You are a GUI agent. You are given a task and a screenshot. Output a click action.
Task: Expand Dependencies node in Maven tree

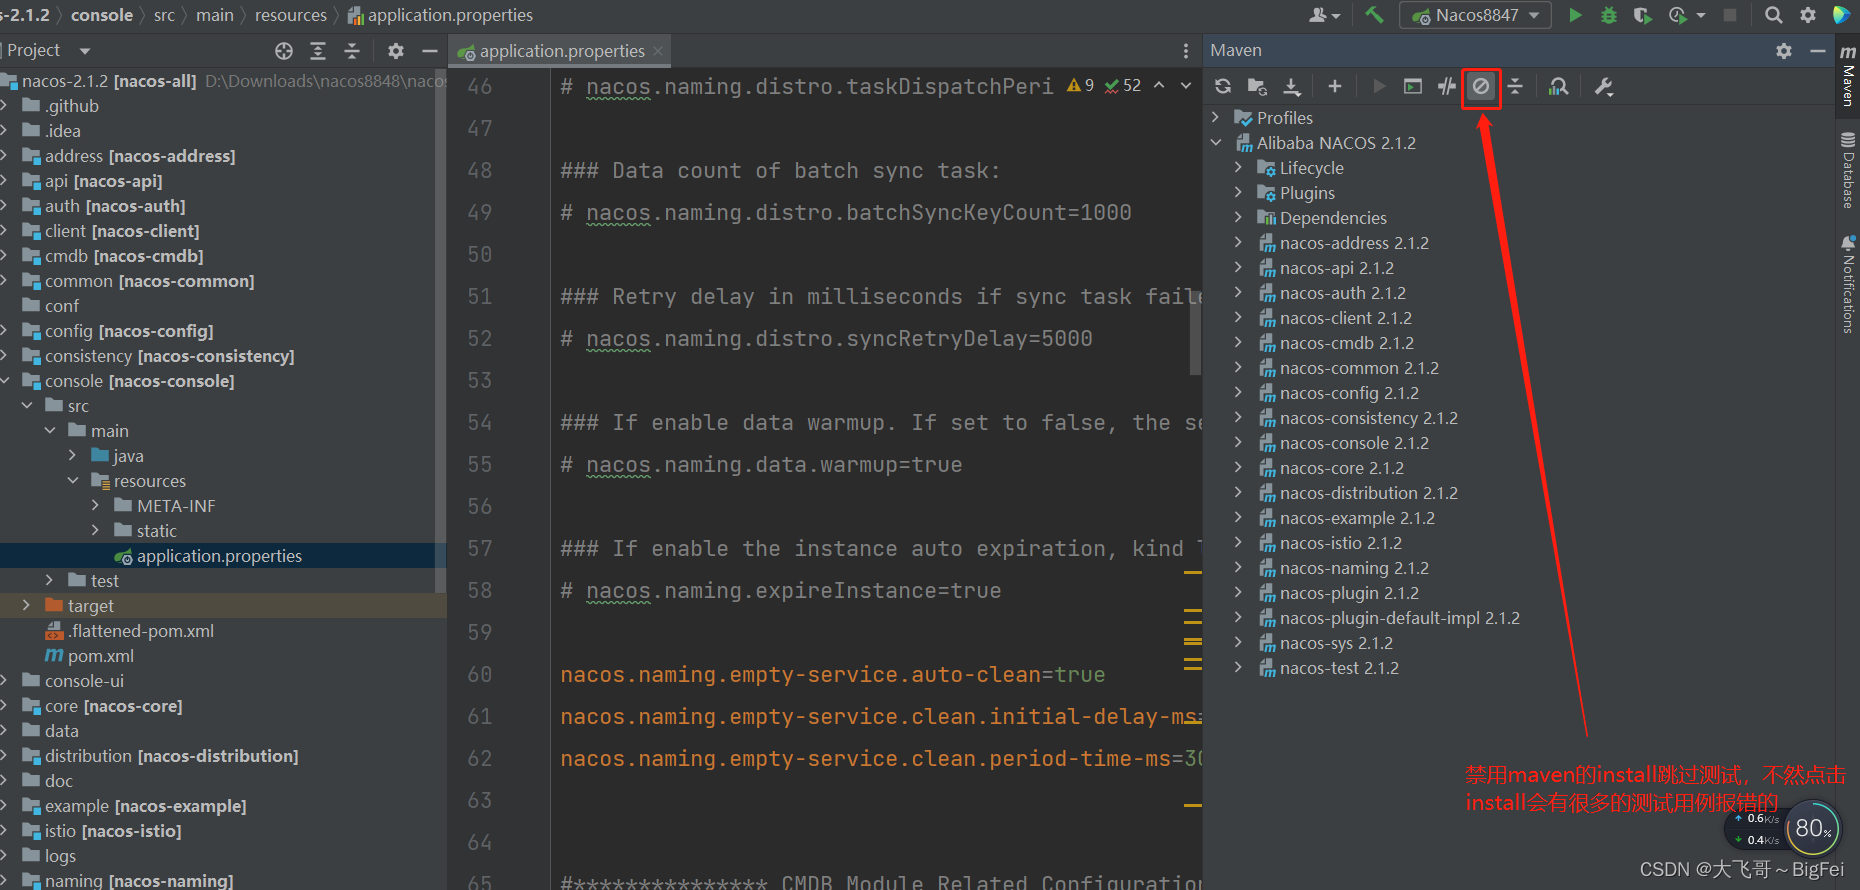[x=1238, y=217]
